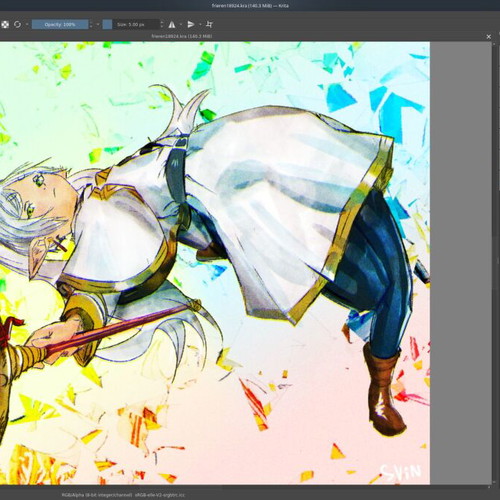The height and width of the screenshot is (500, 500).
Task: Enable the Wrap Around Mode icon
Action: (x=209, y=24)
